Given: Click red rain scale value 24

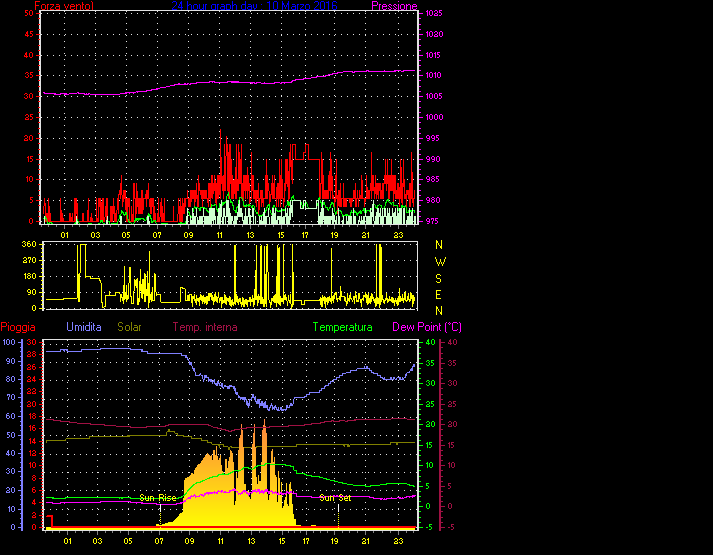Looking at the screenshot, I should 31,380.
